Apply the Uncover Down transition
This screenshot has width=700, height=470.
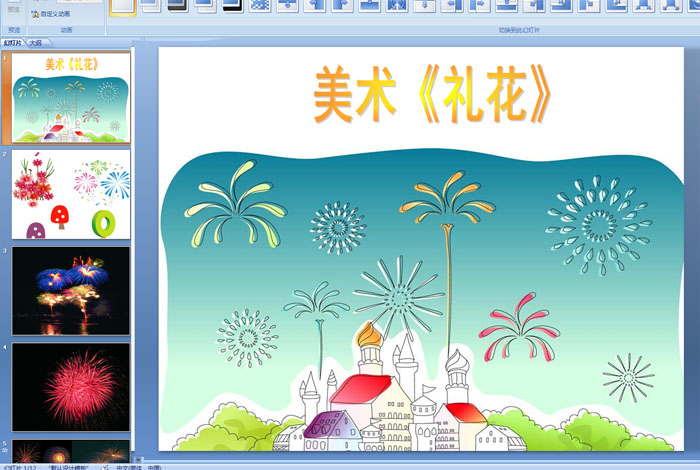tap(425, 5)
